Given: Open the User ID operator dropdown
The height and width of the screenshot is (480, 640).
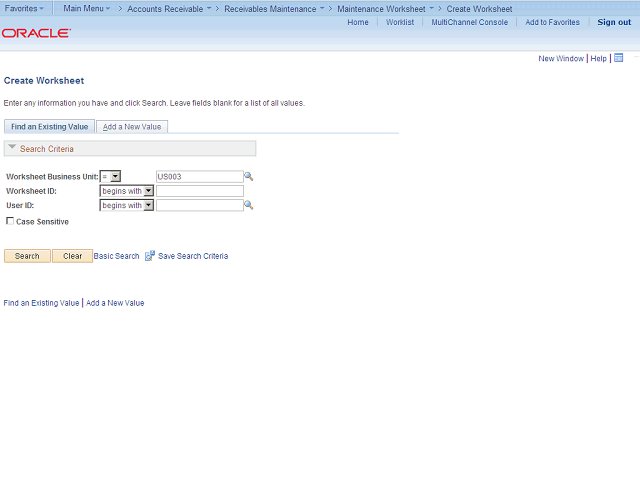Looking at the screenshot, I should pos(127,205).
